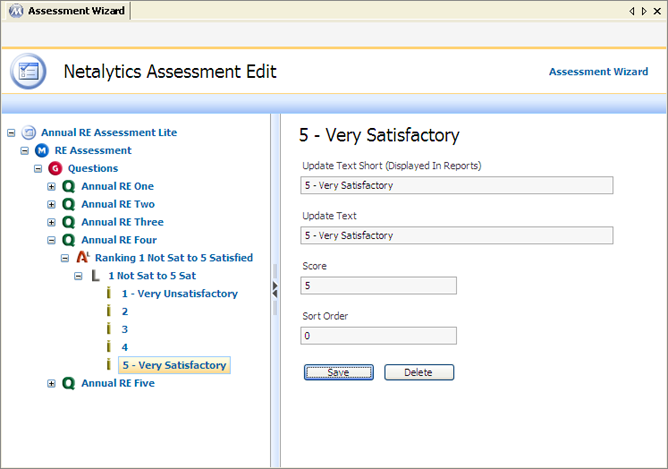Image resolution: width=668 pixels, height=469 pixels.
Task: Click the next tab arrow
Action: (x=644, y=11)
